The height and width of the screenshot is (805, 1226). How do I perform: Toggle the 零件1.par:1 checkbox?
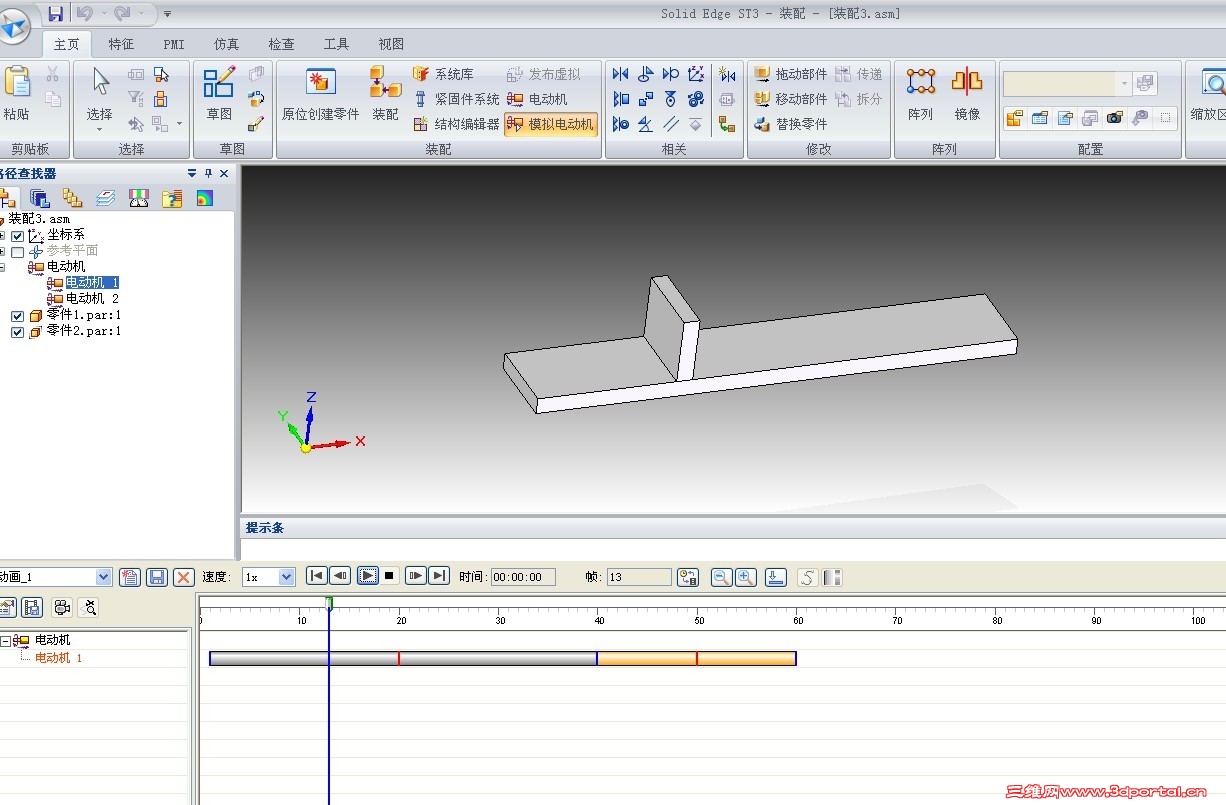coord(17,316)
